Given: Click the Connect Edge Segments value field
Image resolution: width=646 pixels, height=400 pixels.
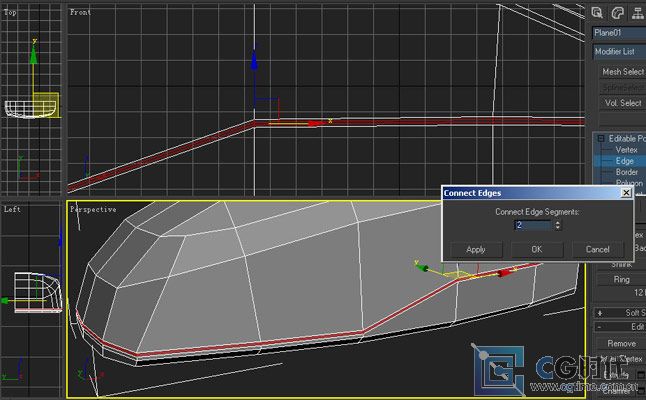Looking at the screenshot, I should 532,225.
